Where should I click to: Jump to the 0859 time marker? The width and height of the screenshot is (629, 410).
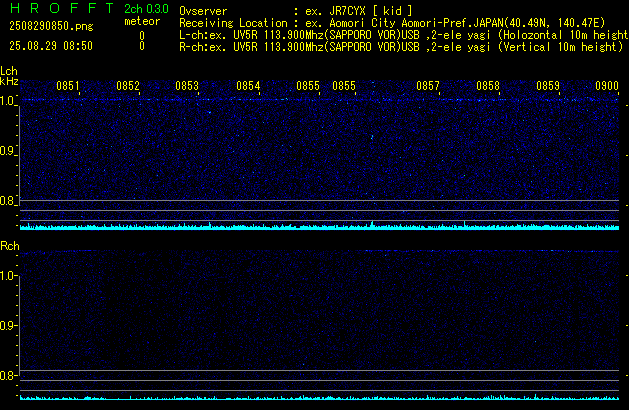tap(548, 86)
